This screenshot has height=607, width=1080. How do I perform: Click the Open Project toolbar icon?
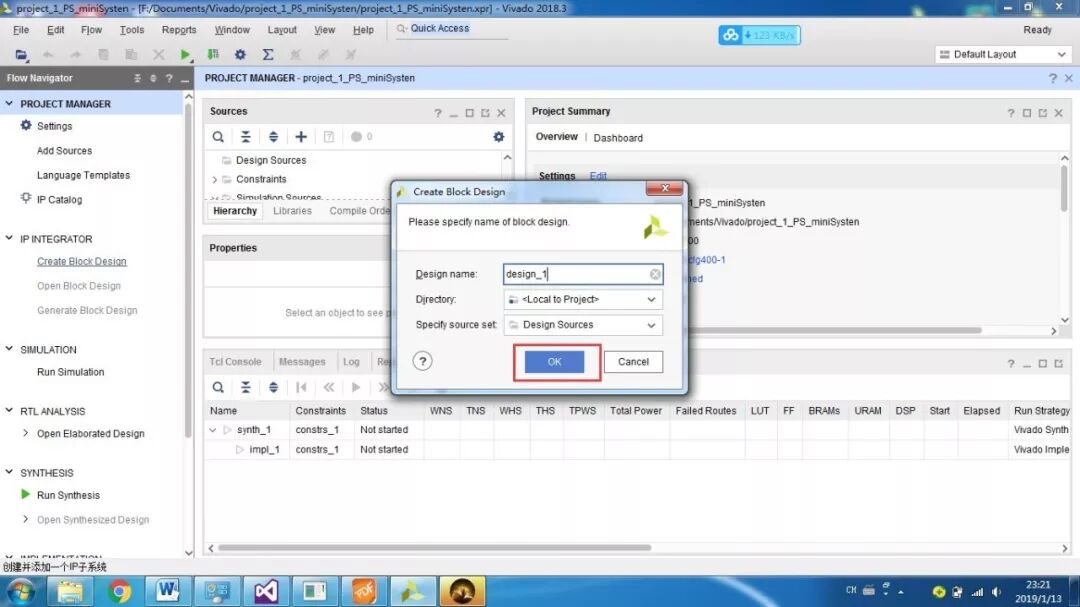[21, 54]
